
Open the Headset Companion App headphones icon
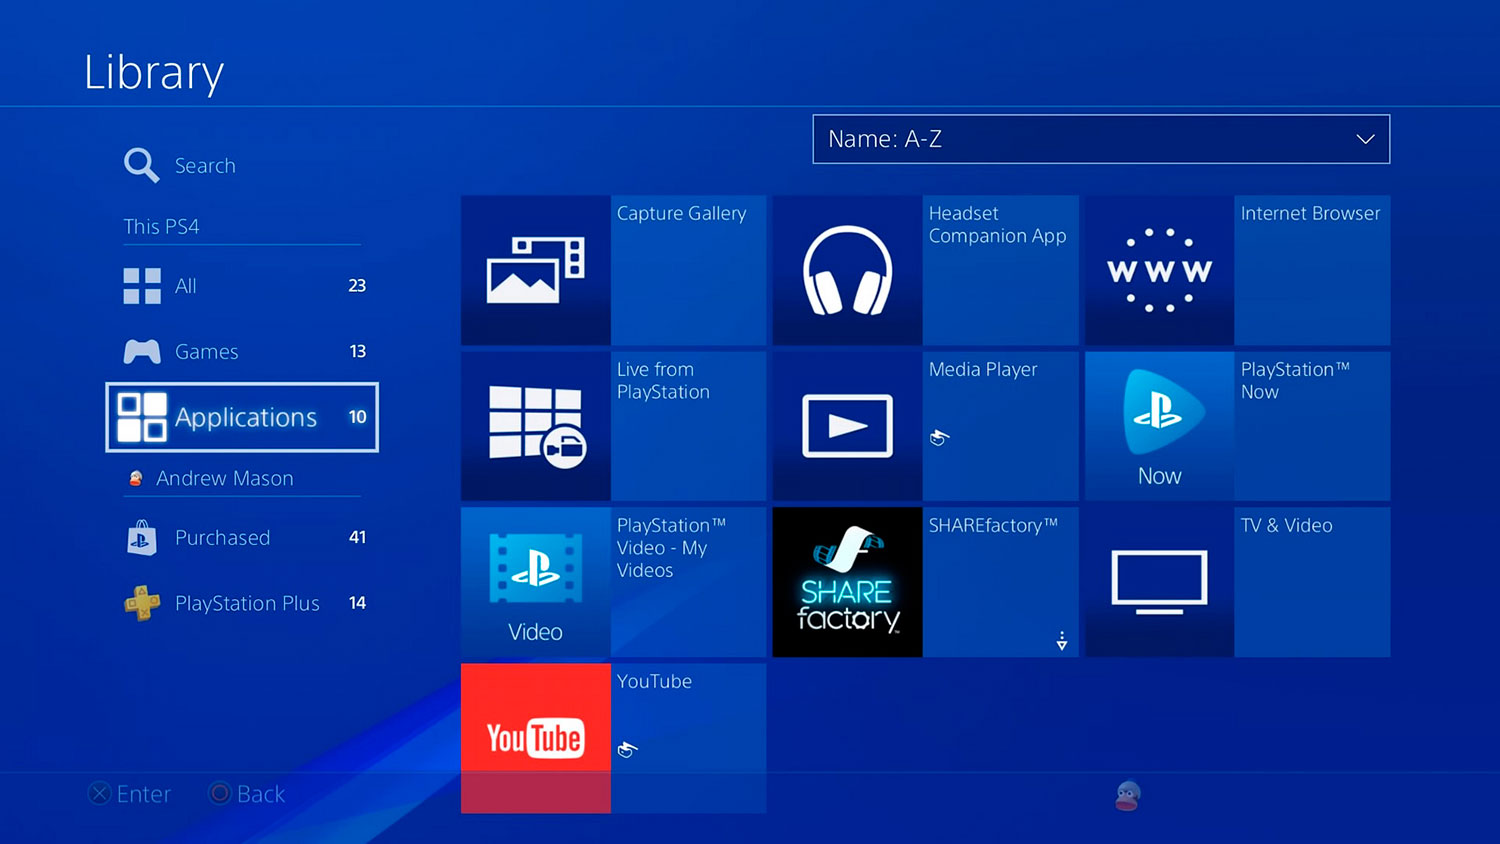point(847,270)
